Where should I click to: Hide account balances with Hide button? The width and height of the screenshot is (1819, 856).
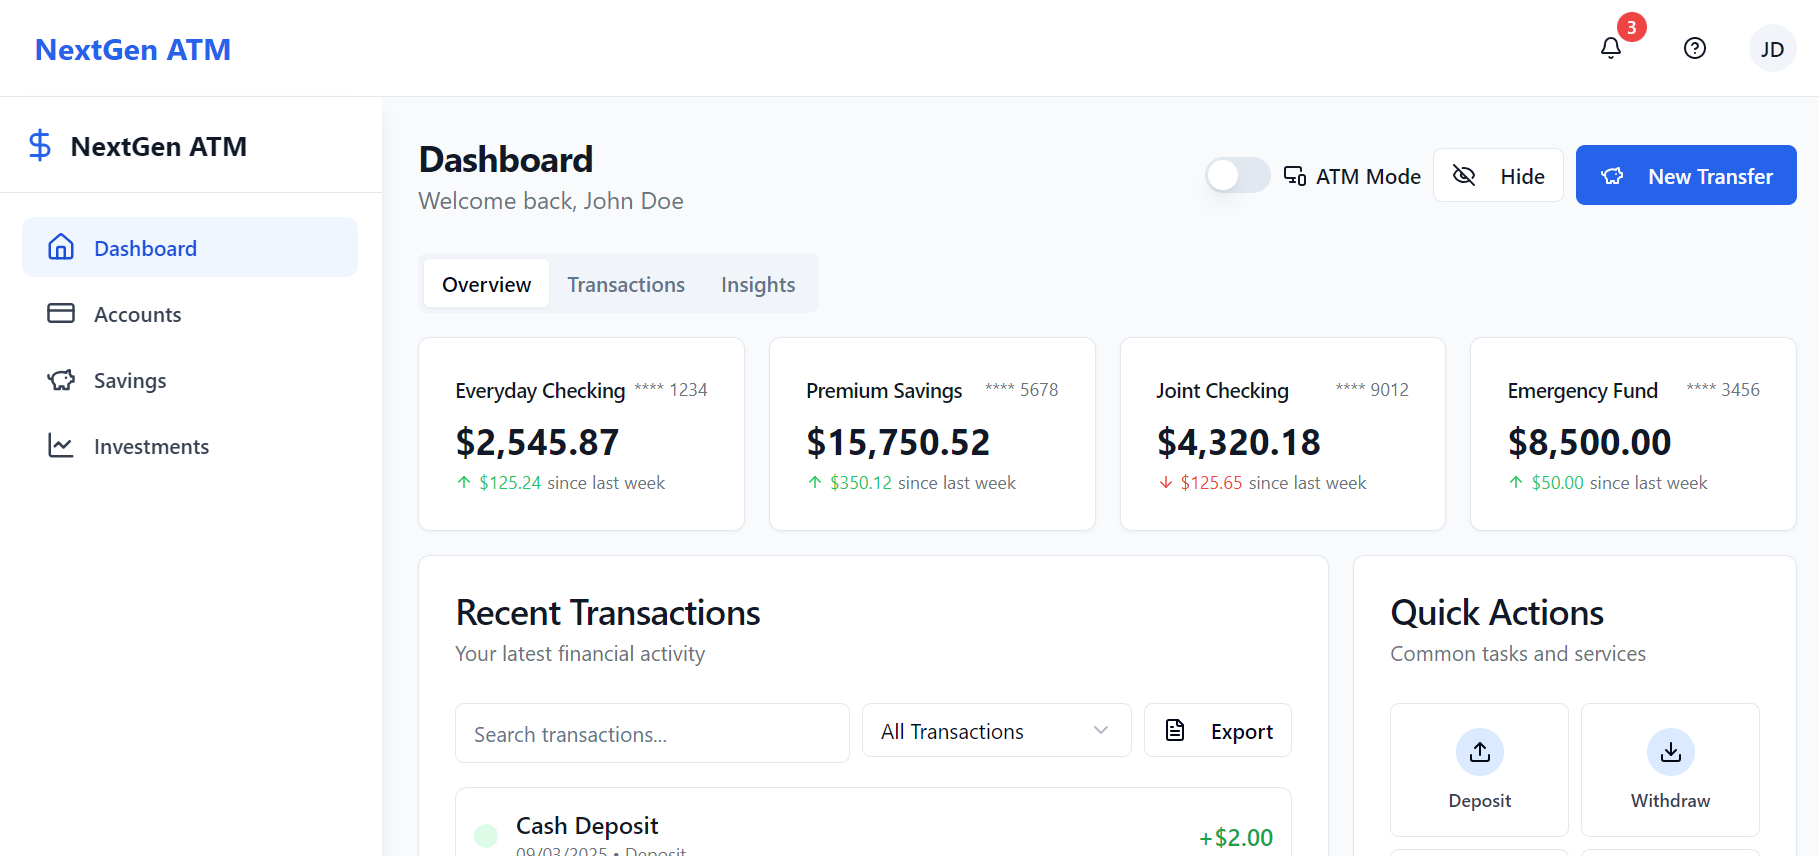pyautogui.click(x=1498, y=175)
